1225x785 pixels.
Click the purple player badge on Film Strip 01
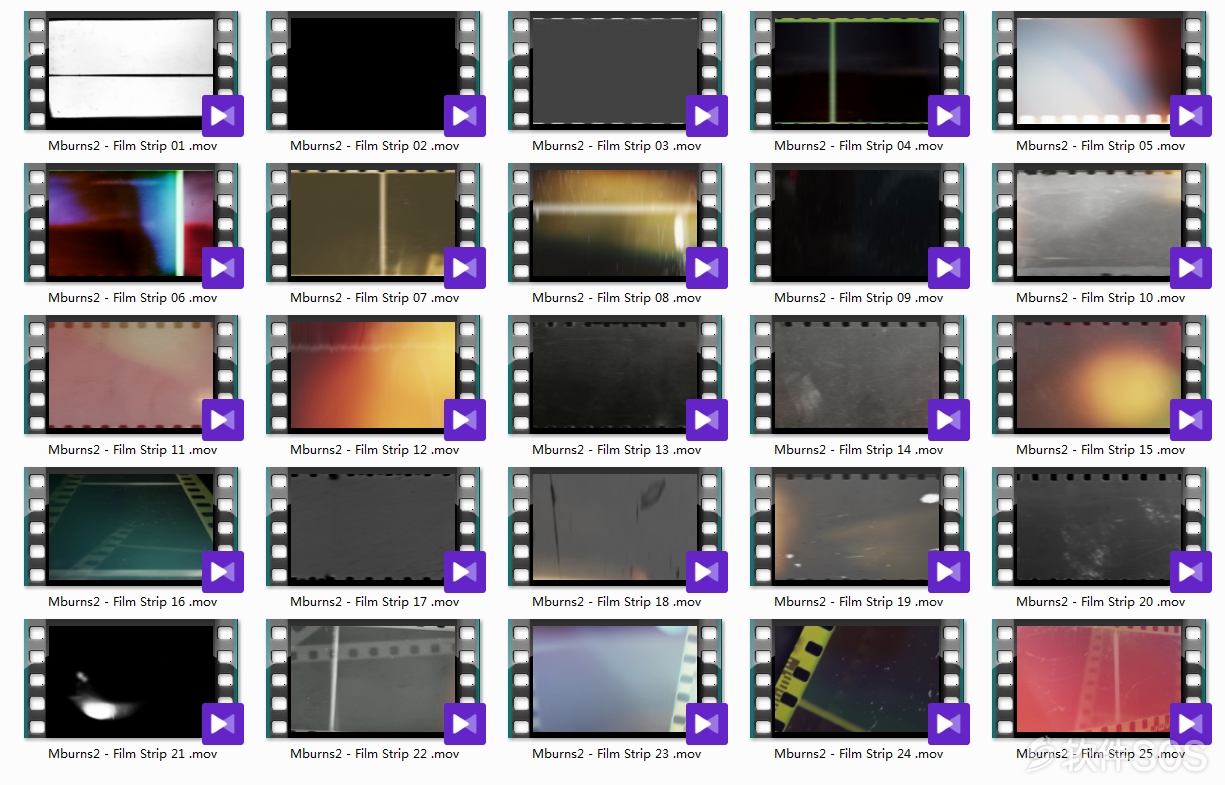(x=223, y=116)
